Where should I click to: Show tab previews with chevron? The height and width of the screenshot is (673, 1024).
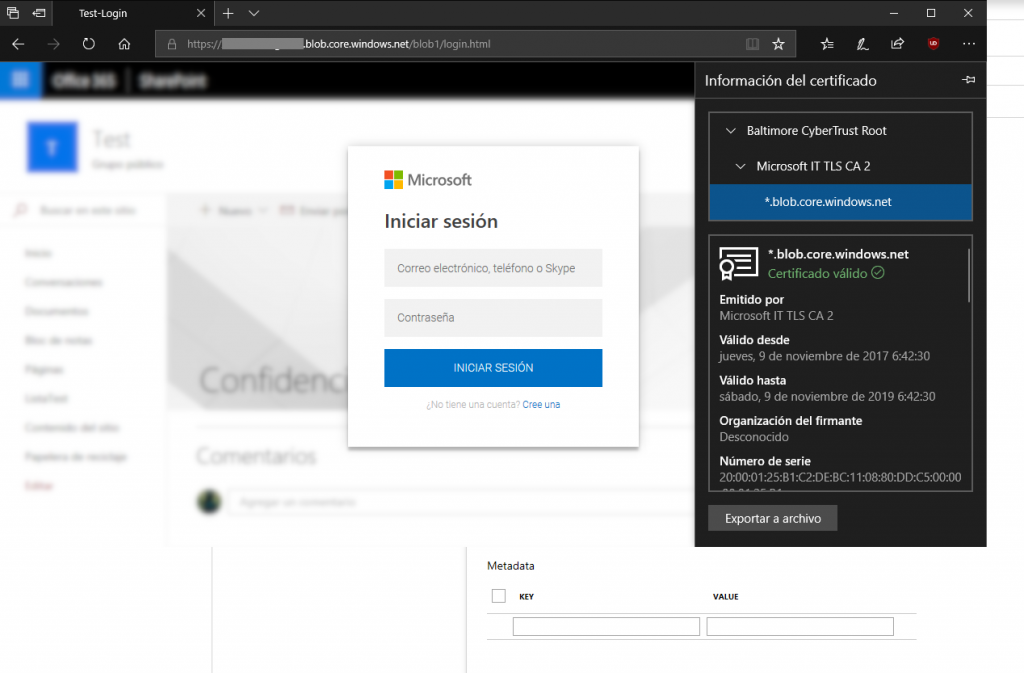click(254, 13)
